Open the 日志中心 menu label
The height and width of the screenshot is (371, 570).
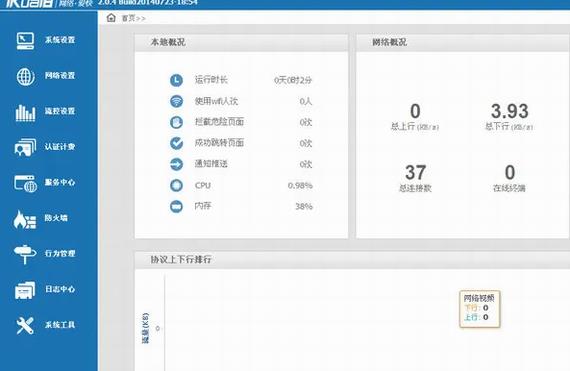[x=60, y=289]
